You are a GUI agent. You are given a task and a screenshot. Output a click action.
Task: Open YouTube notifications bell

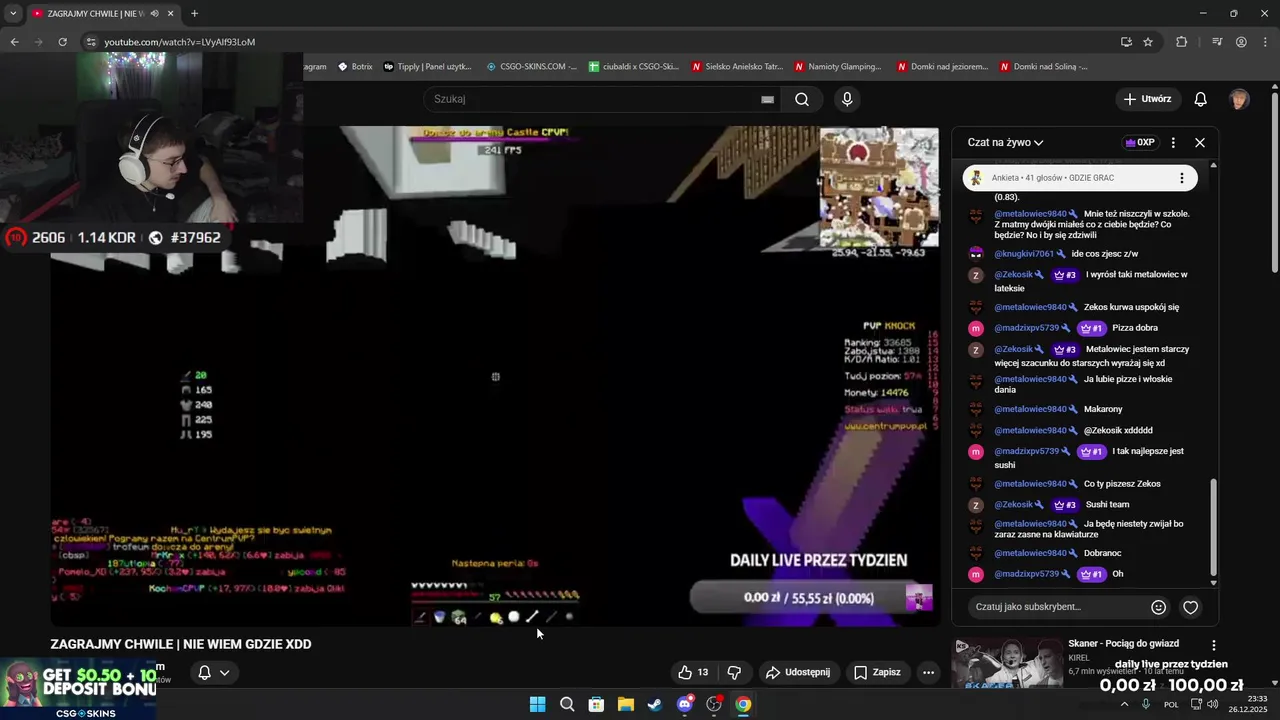tap(1201, 99)
